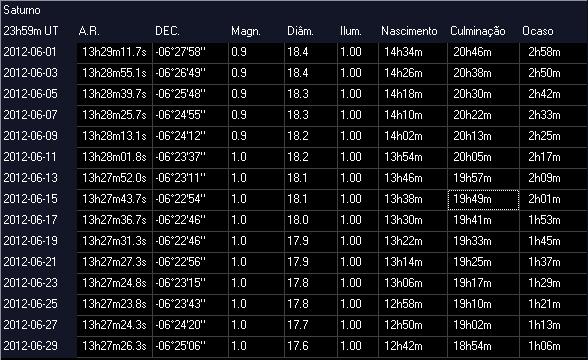
Task: Click diameter cell in 2012-06-13 row
Action: pos(310,178)
